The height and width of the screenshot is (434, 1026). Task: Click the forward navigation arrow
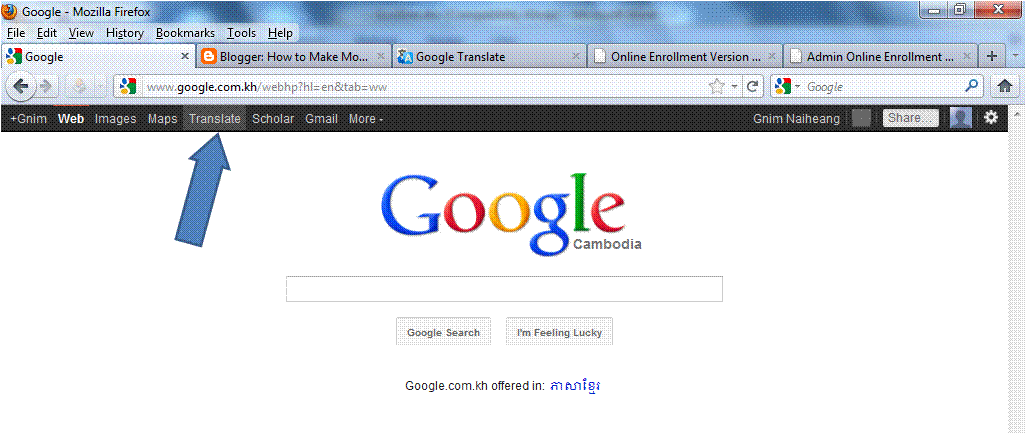[46, 86]
